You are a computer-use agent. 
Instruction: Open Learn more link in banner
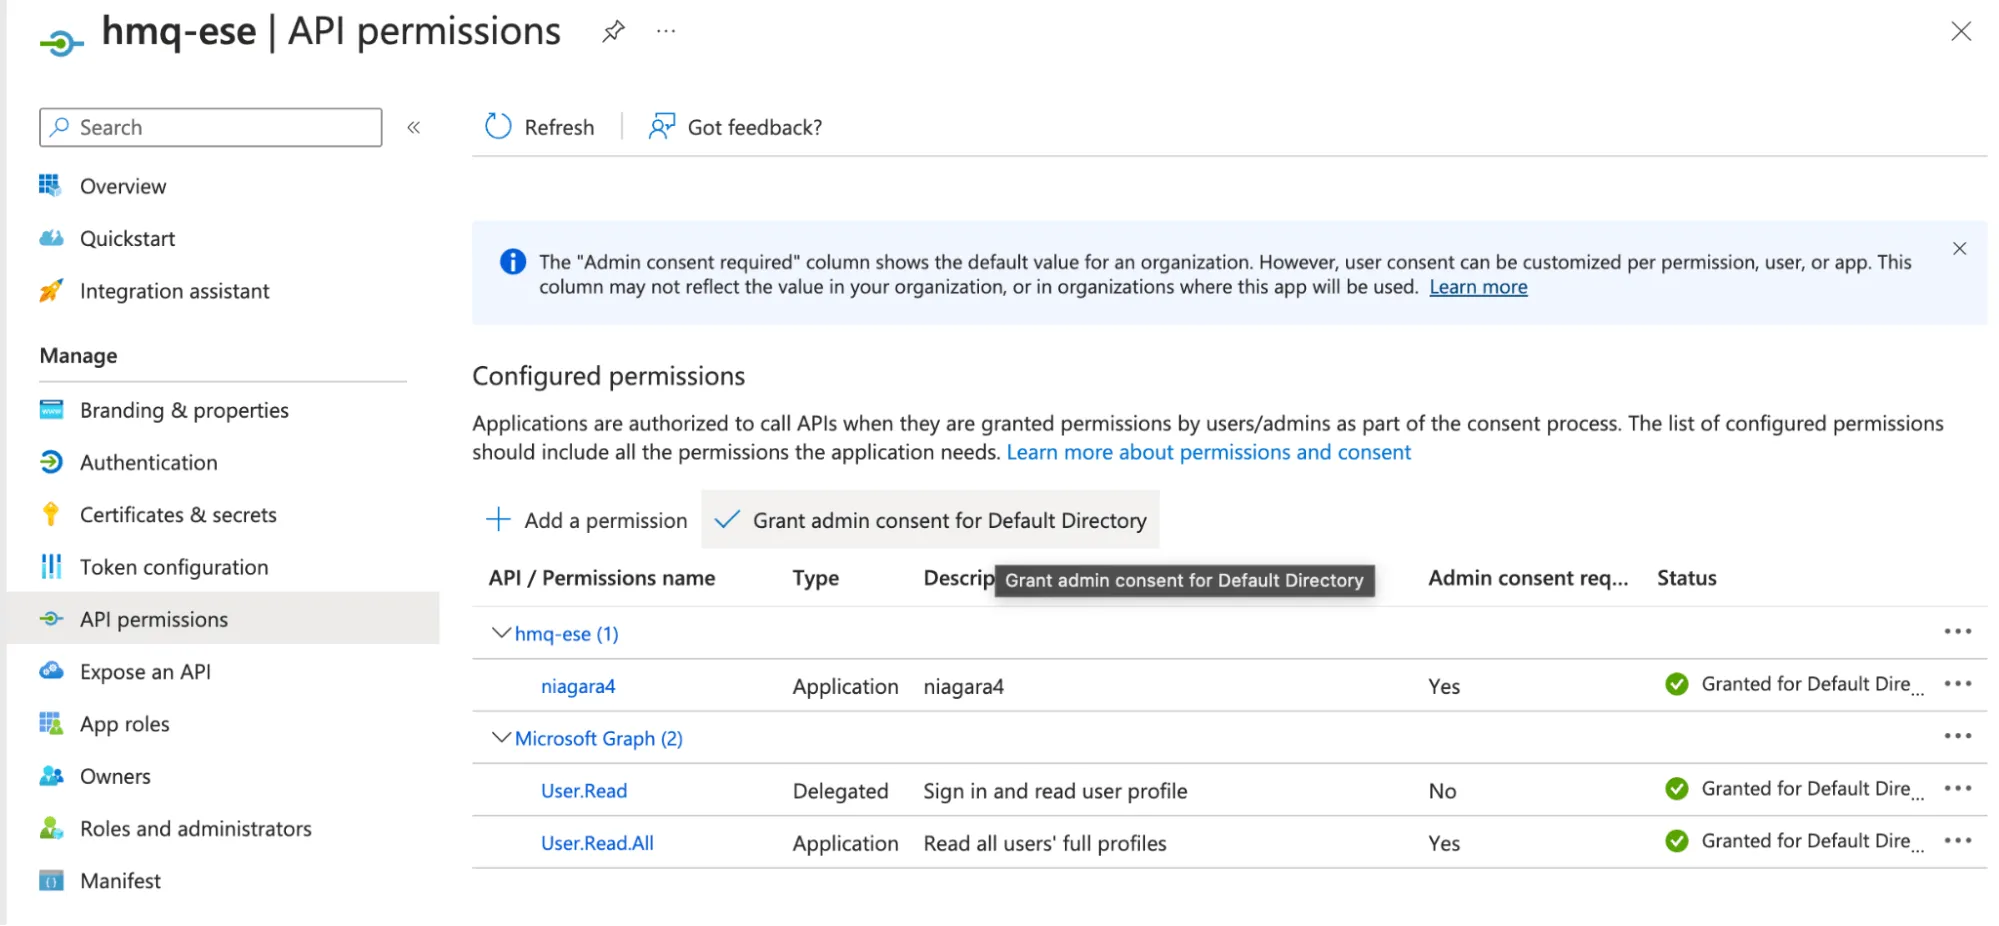pos(1478,287)
